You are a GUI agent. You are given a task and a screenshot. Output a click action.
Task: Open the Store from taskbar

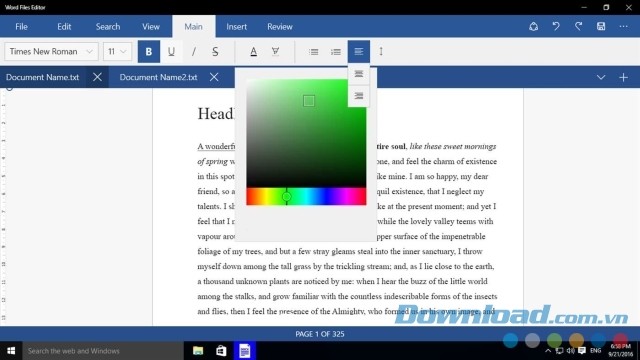click(x=221, y=351)
